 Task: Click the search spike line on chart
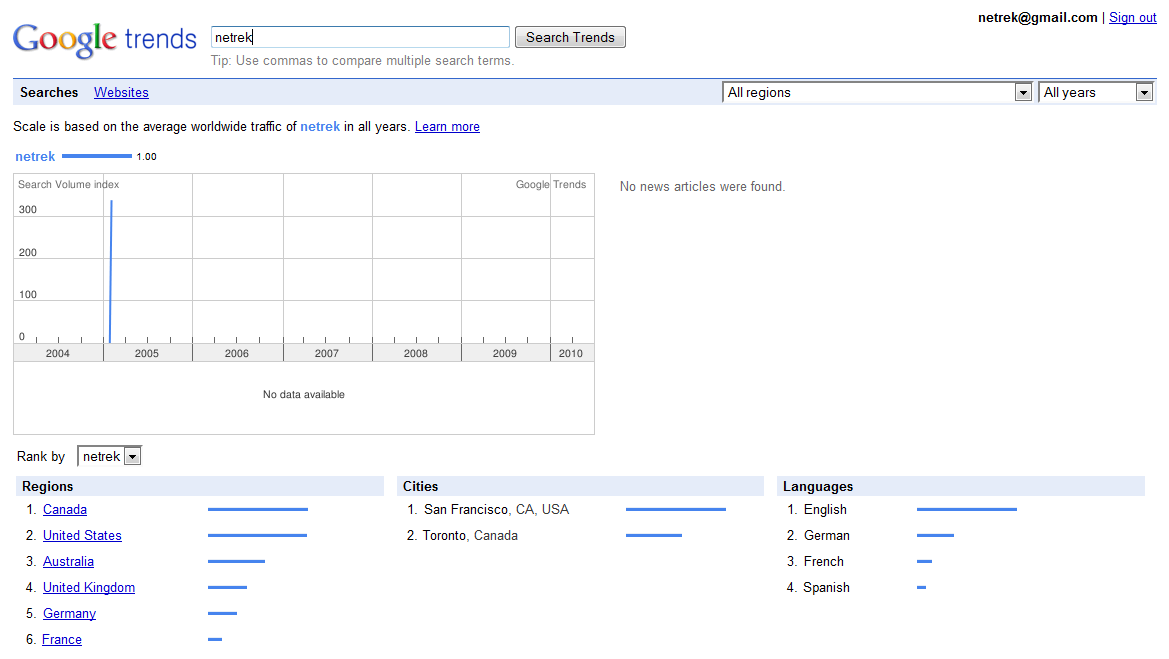pos(111,271)
